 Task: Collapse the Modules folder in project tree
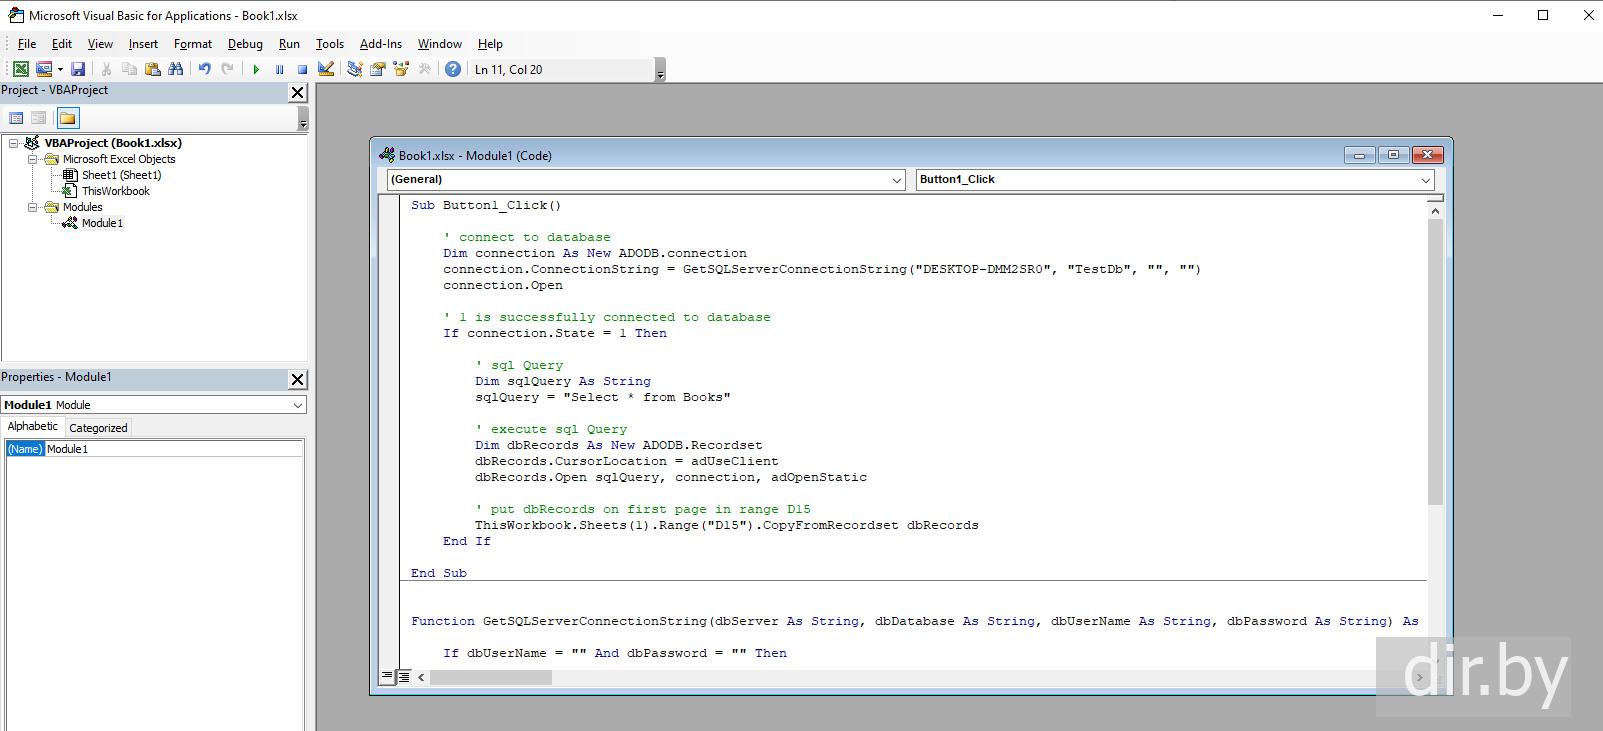(x=33, y=207)
